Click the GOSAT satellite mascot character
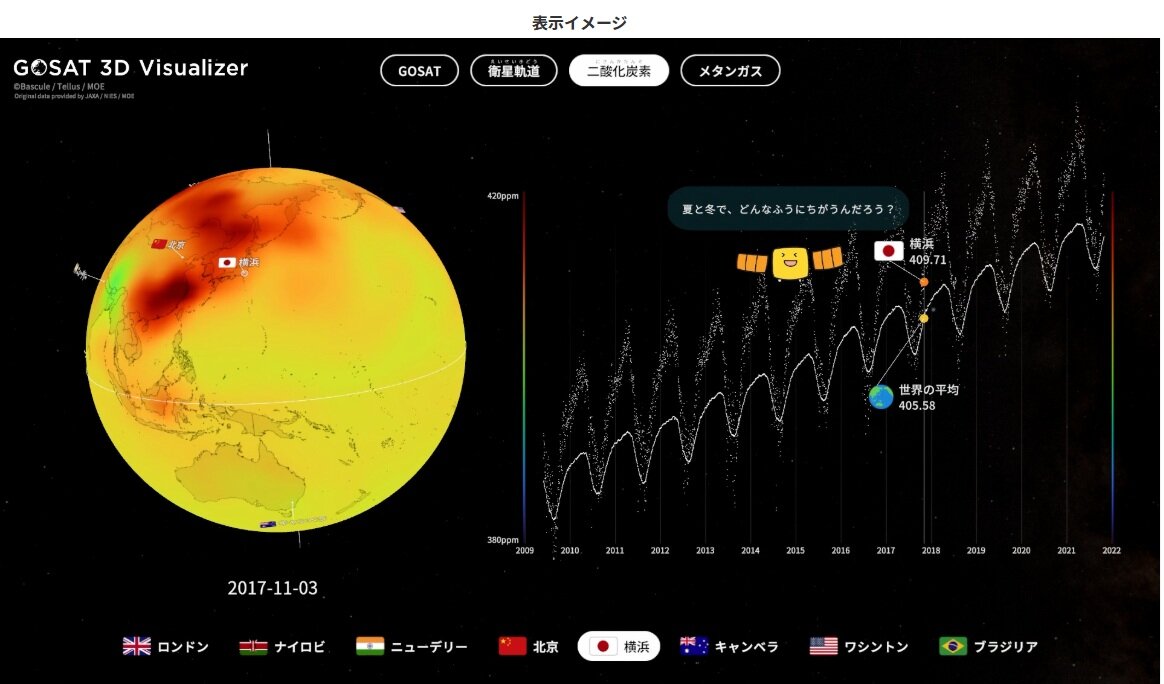 [790, 263]
